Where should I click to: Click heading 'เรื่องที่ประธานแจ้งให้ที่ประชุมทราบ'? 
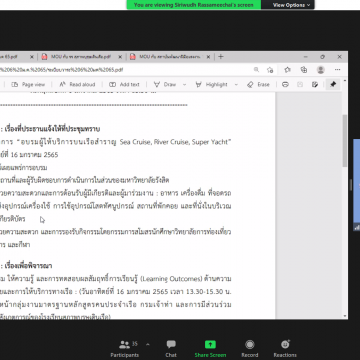click(52, 129)
